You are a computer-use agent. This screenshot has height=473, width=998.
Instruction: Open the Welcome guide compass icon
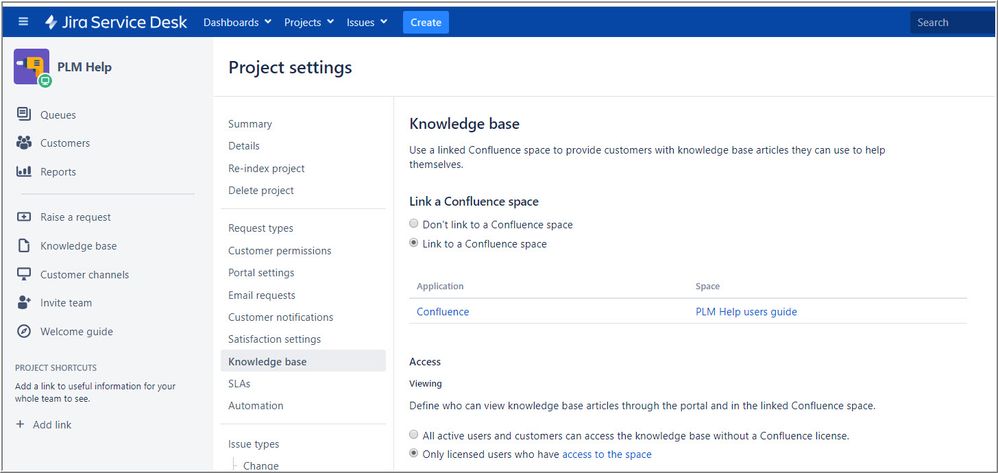(x=24, y=331)
